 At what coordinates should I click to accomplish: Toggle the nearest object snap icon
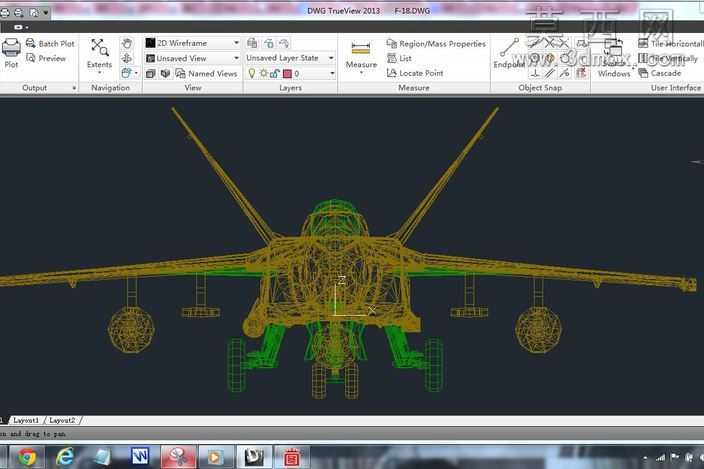565,73
